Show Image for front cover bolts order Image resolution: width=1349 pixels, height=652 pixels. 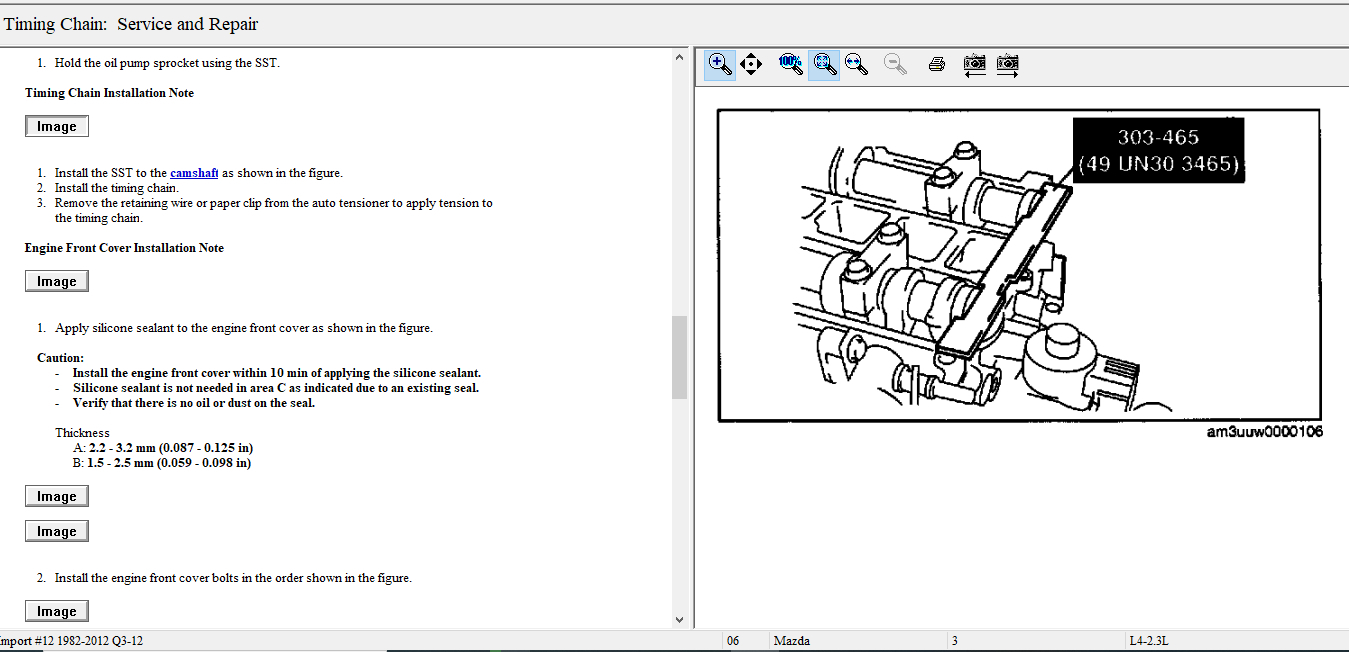[x=57, y=612]
